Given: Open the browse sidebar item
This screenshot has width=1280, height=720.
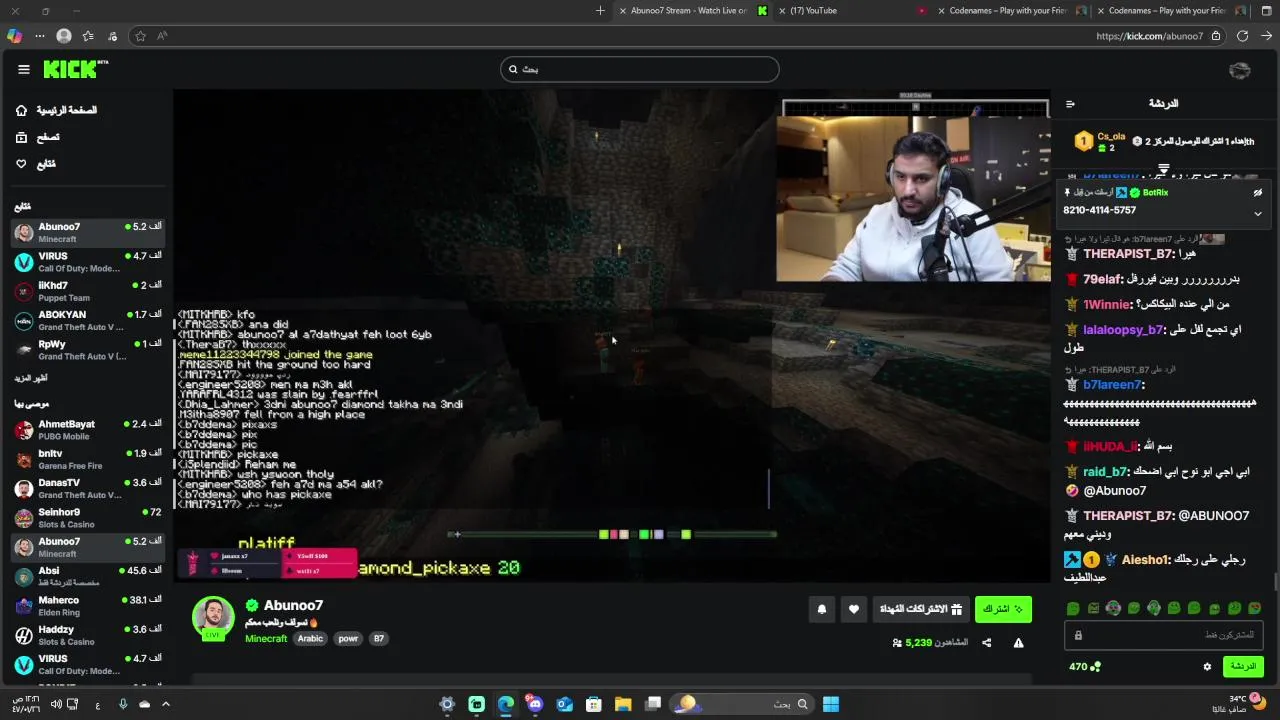Looking at the screenshot, I should click(37, 137).
